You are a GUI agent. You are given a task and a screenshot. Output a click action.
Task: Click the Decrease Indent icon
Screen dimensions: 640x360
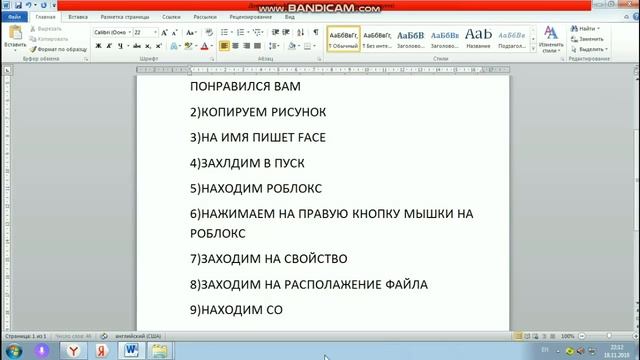(x=276, y=33)
